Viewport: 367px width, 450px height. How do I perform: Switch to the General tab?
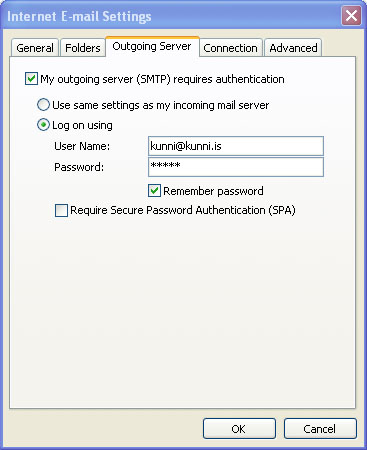35,48
